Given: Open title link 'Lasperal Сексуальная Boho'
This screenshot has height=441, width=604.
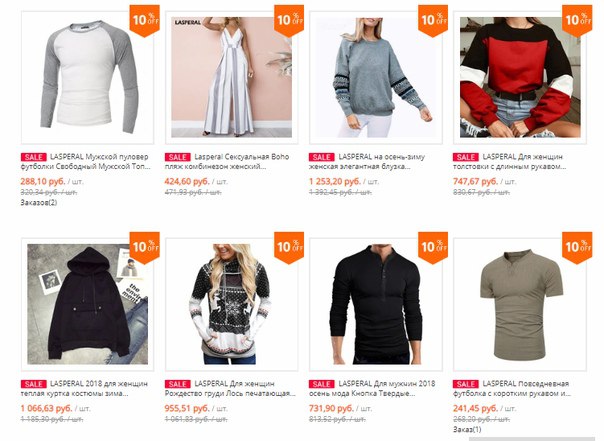Looking at the screenshot, I should [x=242, y=157].
